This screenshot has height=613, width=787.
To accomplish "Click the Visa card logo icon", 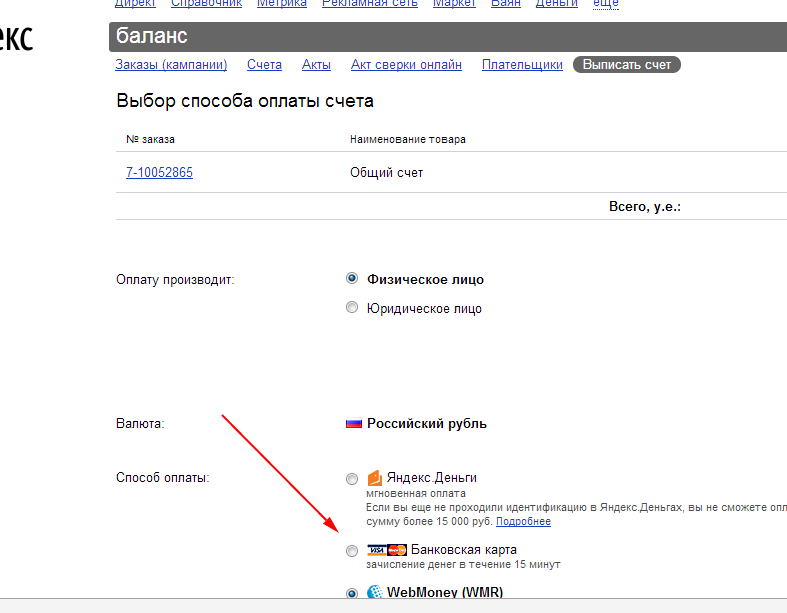I will coord(376,550).
